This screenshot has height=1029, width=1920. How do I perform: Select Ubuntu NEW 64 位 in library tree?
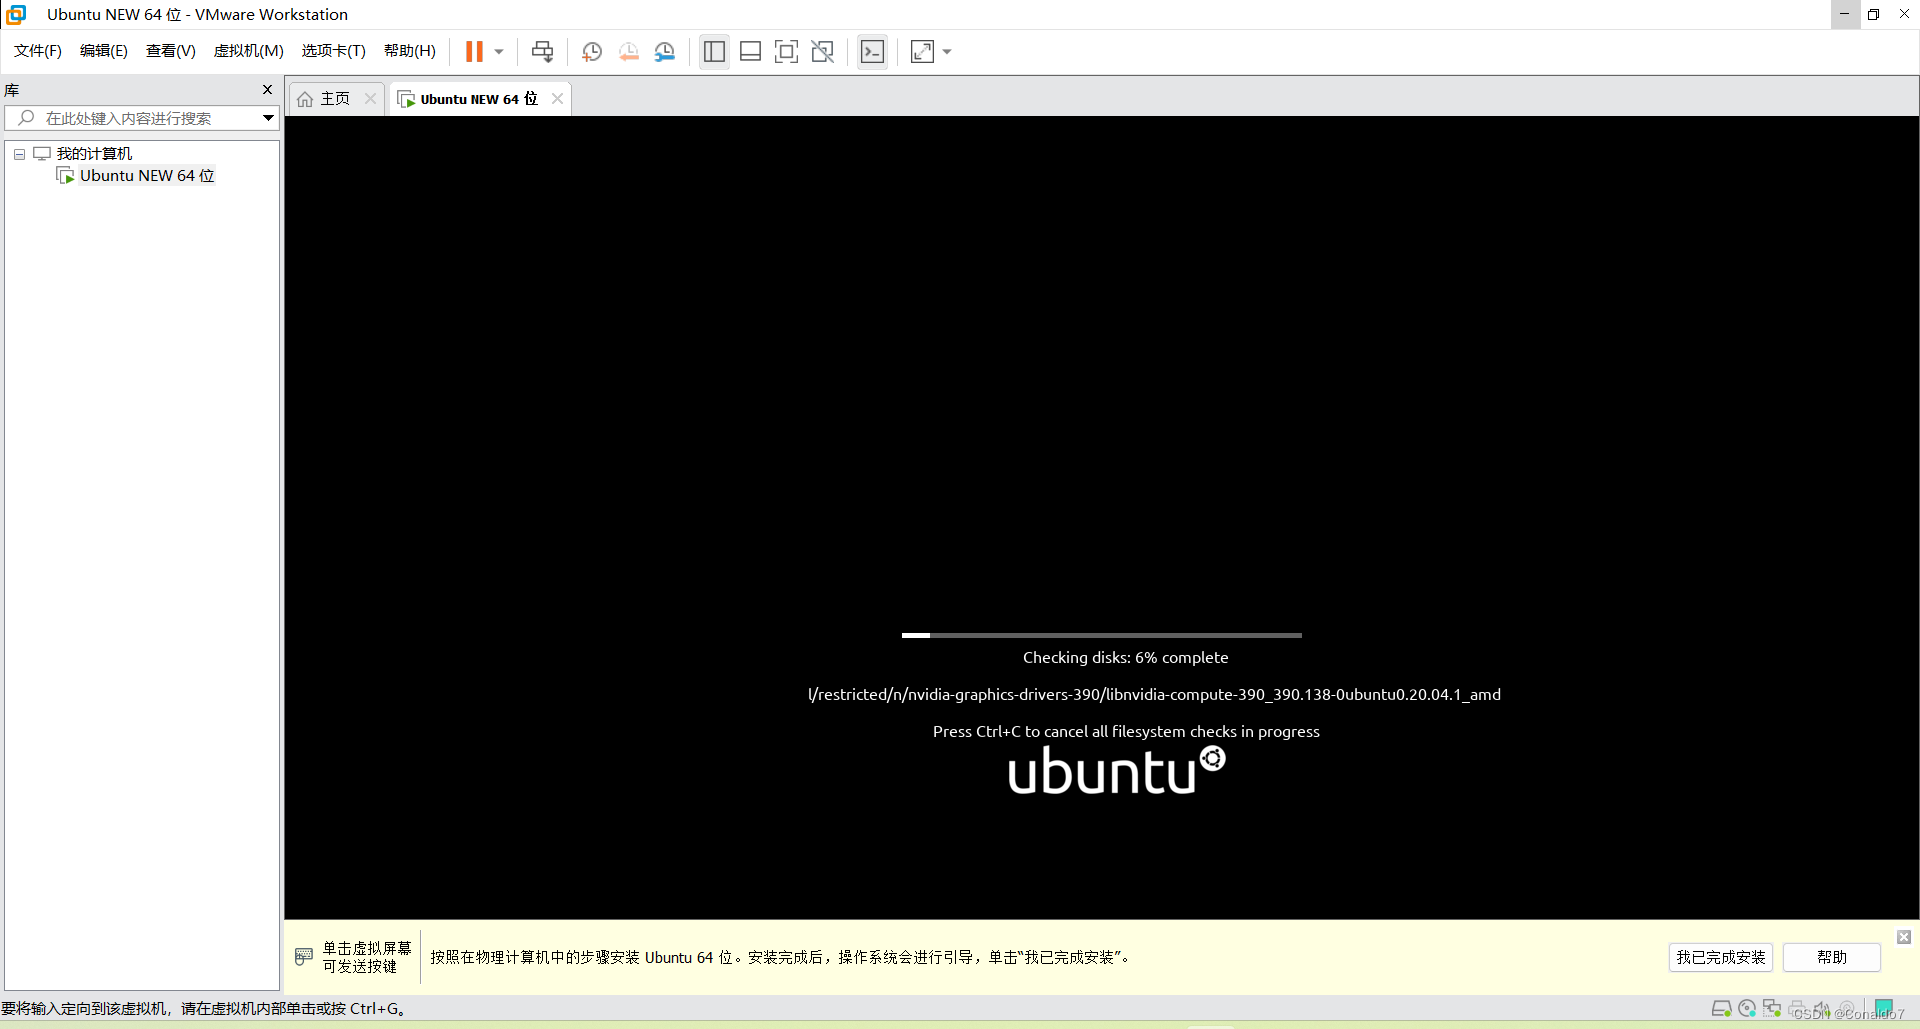(147, 176)
